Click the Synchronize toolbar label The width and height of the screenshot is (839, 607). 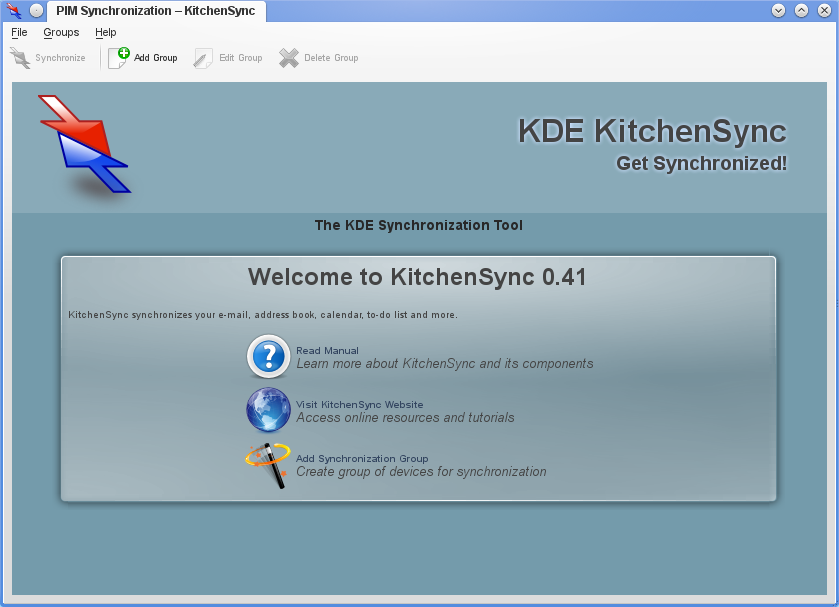pos(60,58)
